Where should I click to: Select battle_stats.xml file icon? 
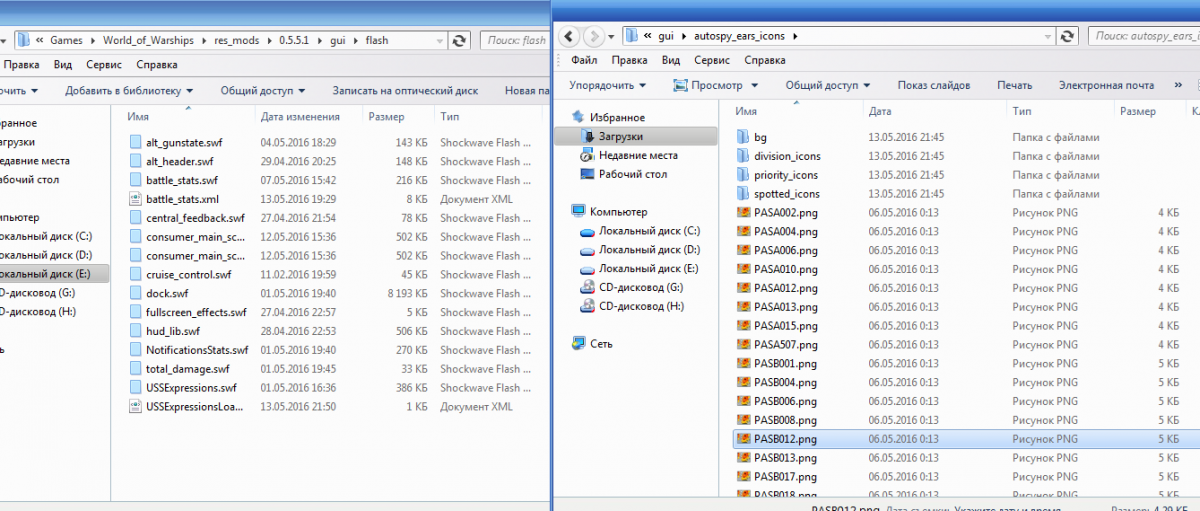136,199
